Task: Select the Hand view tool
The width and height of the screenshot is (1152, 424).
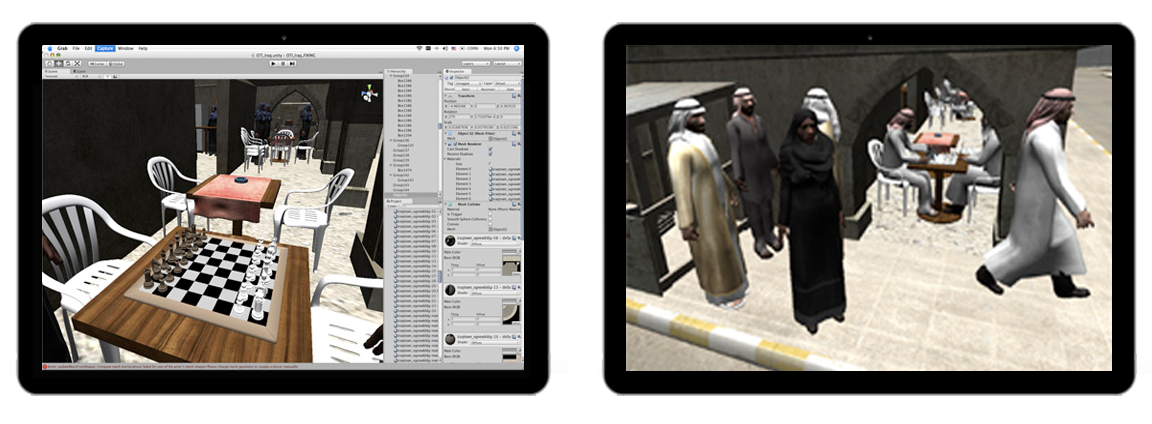Action: point(47,63)
